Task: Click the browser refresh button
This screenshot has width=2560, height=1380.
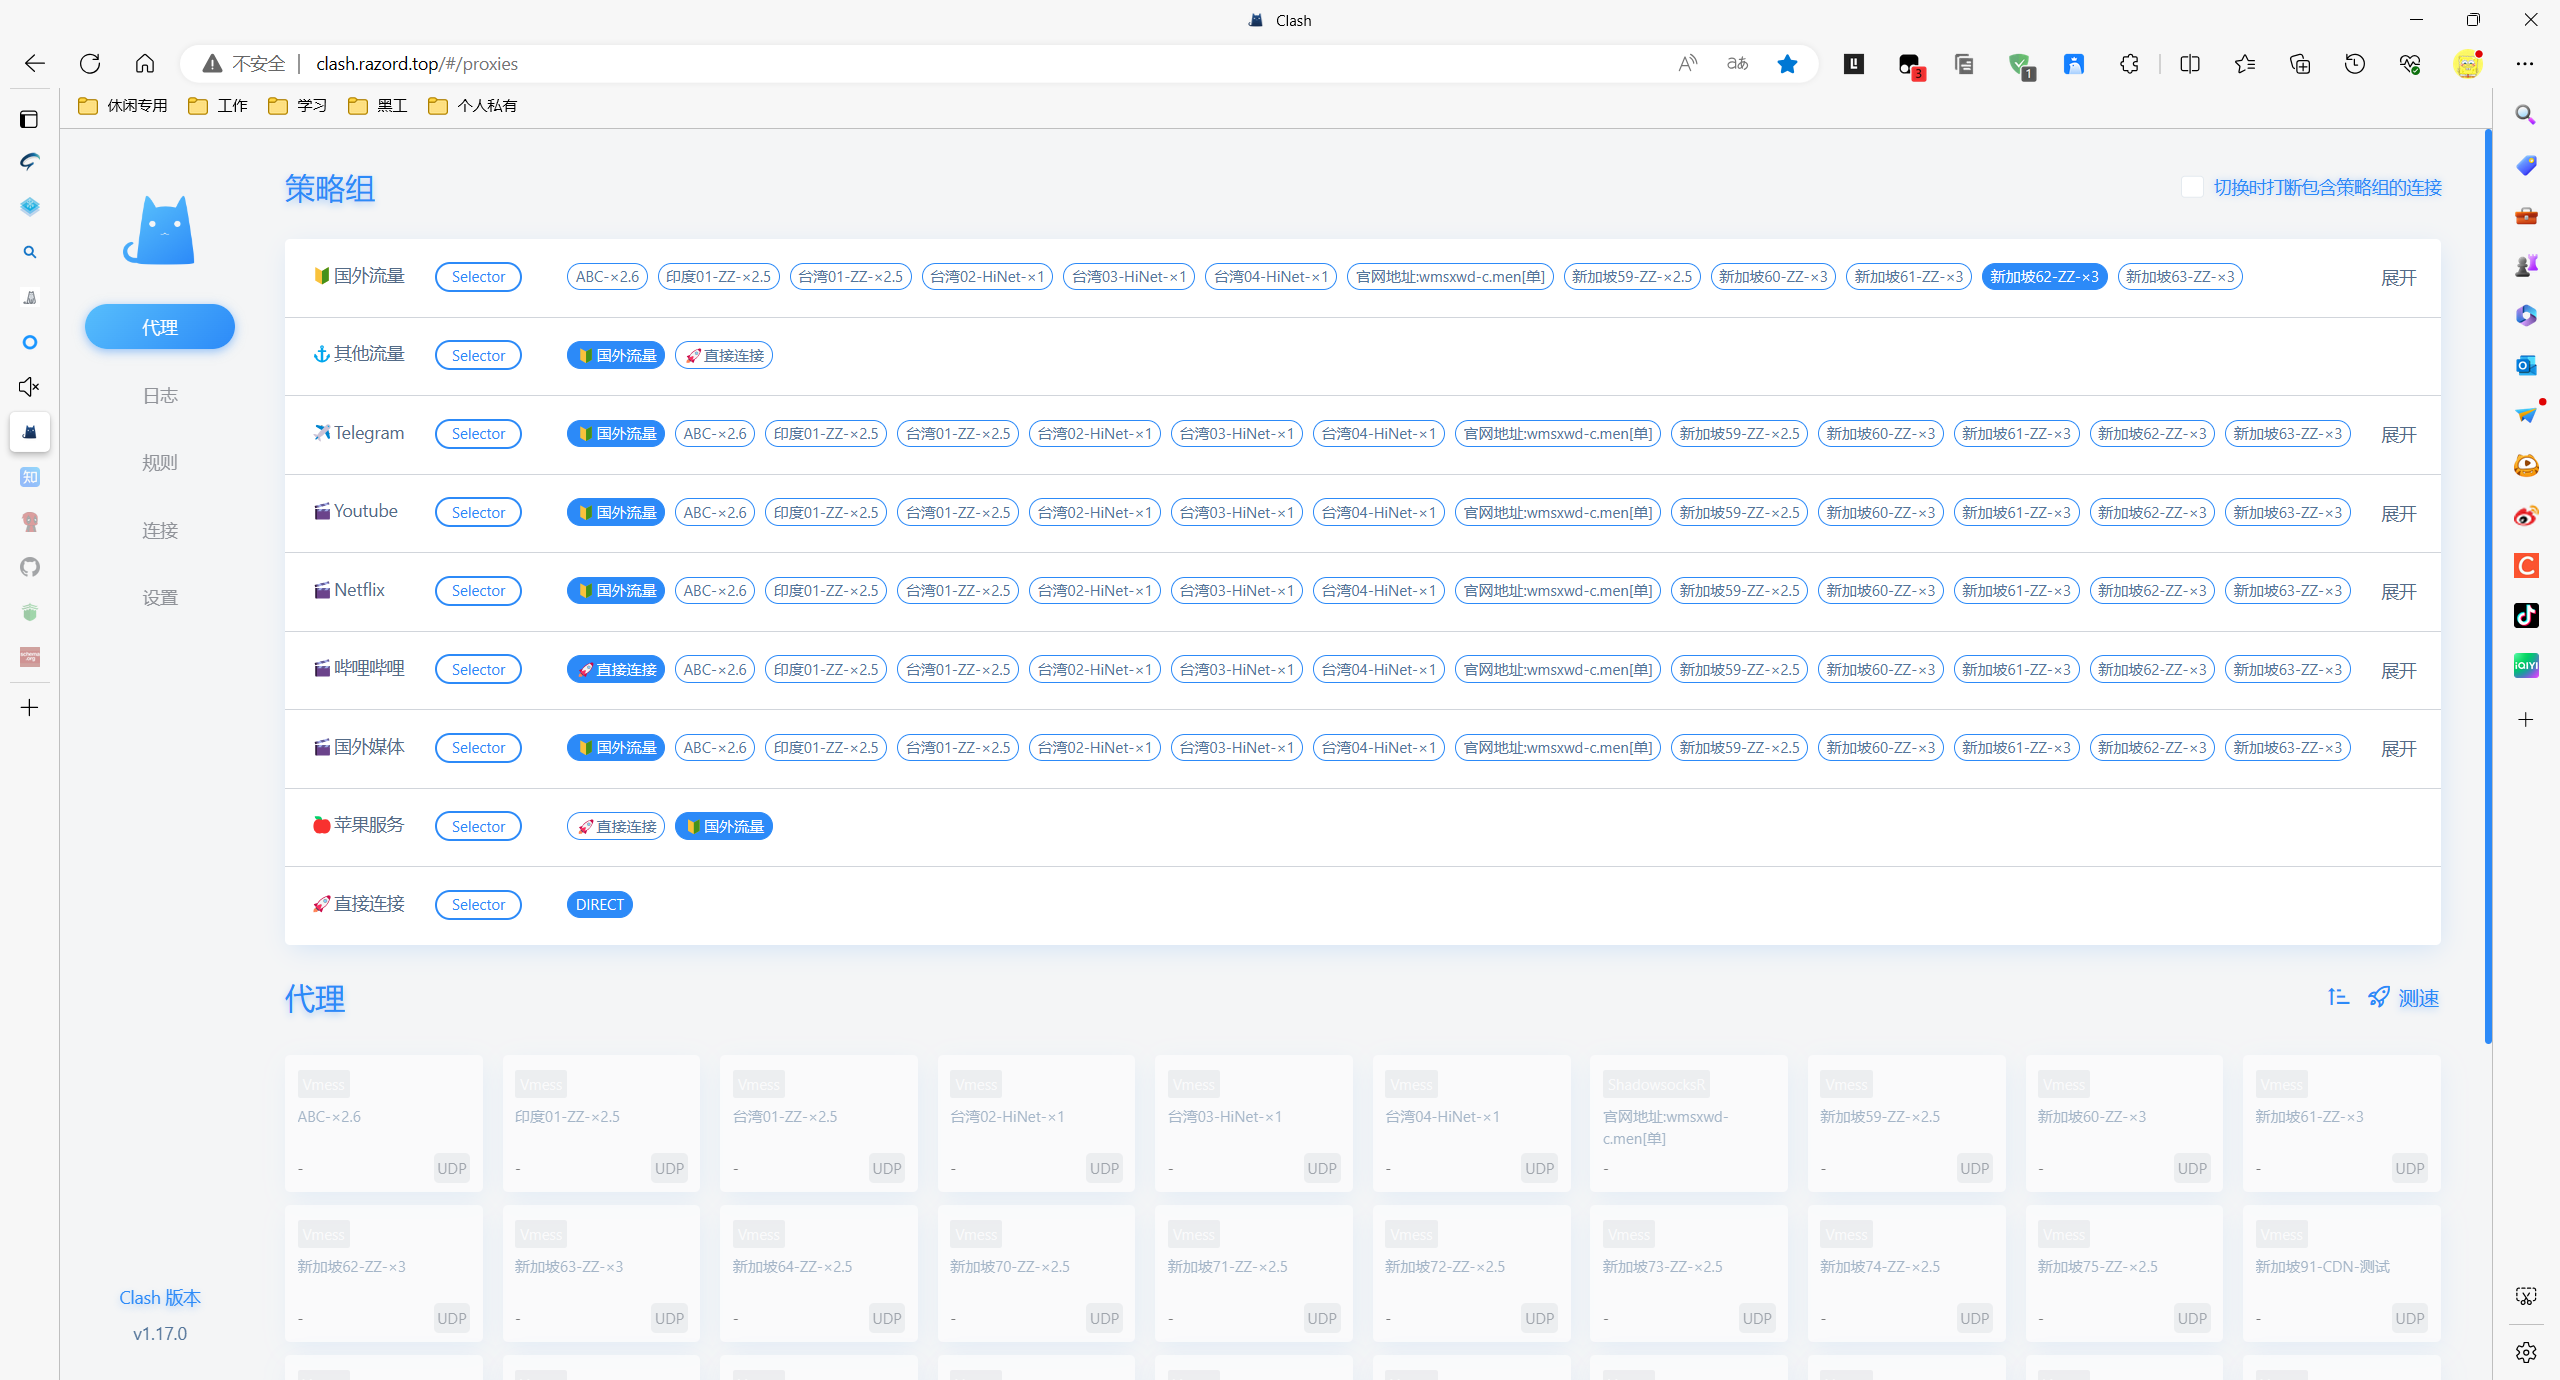Action: (90, 64)
